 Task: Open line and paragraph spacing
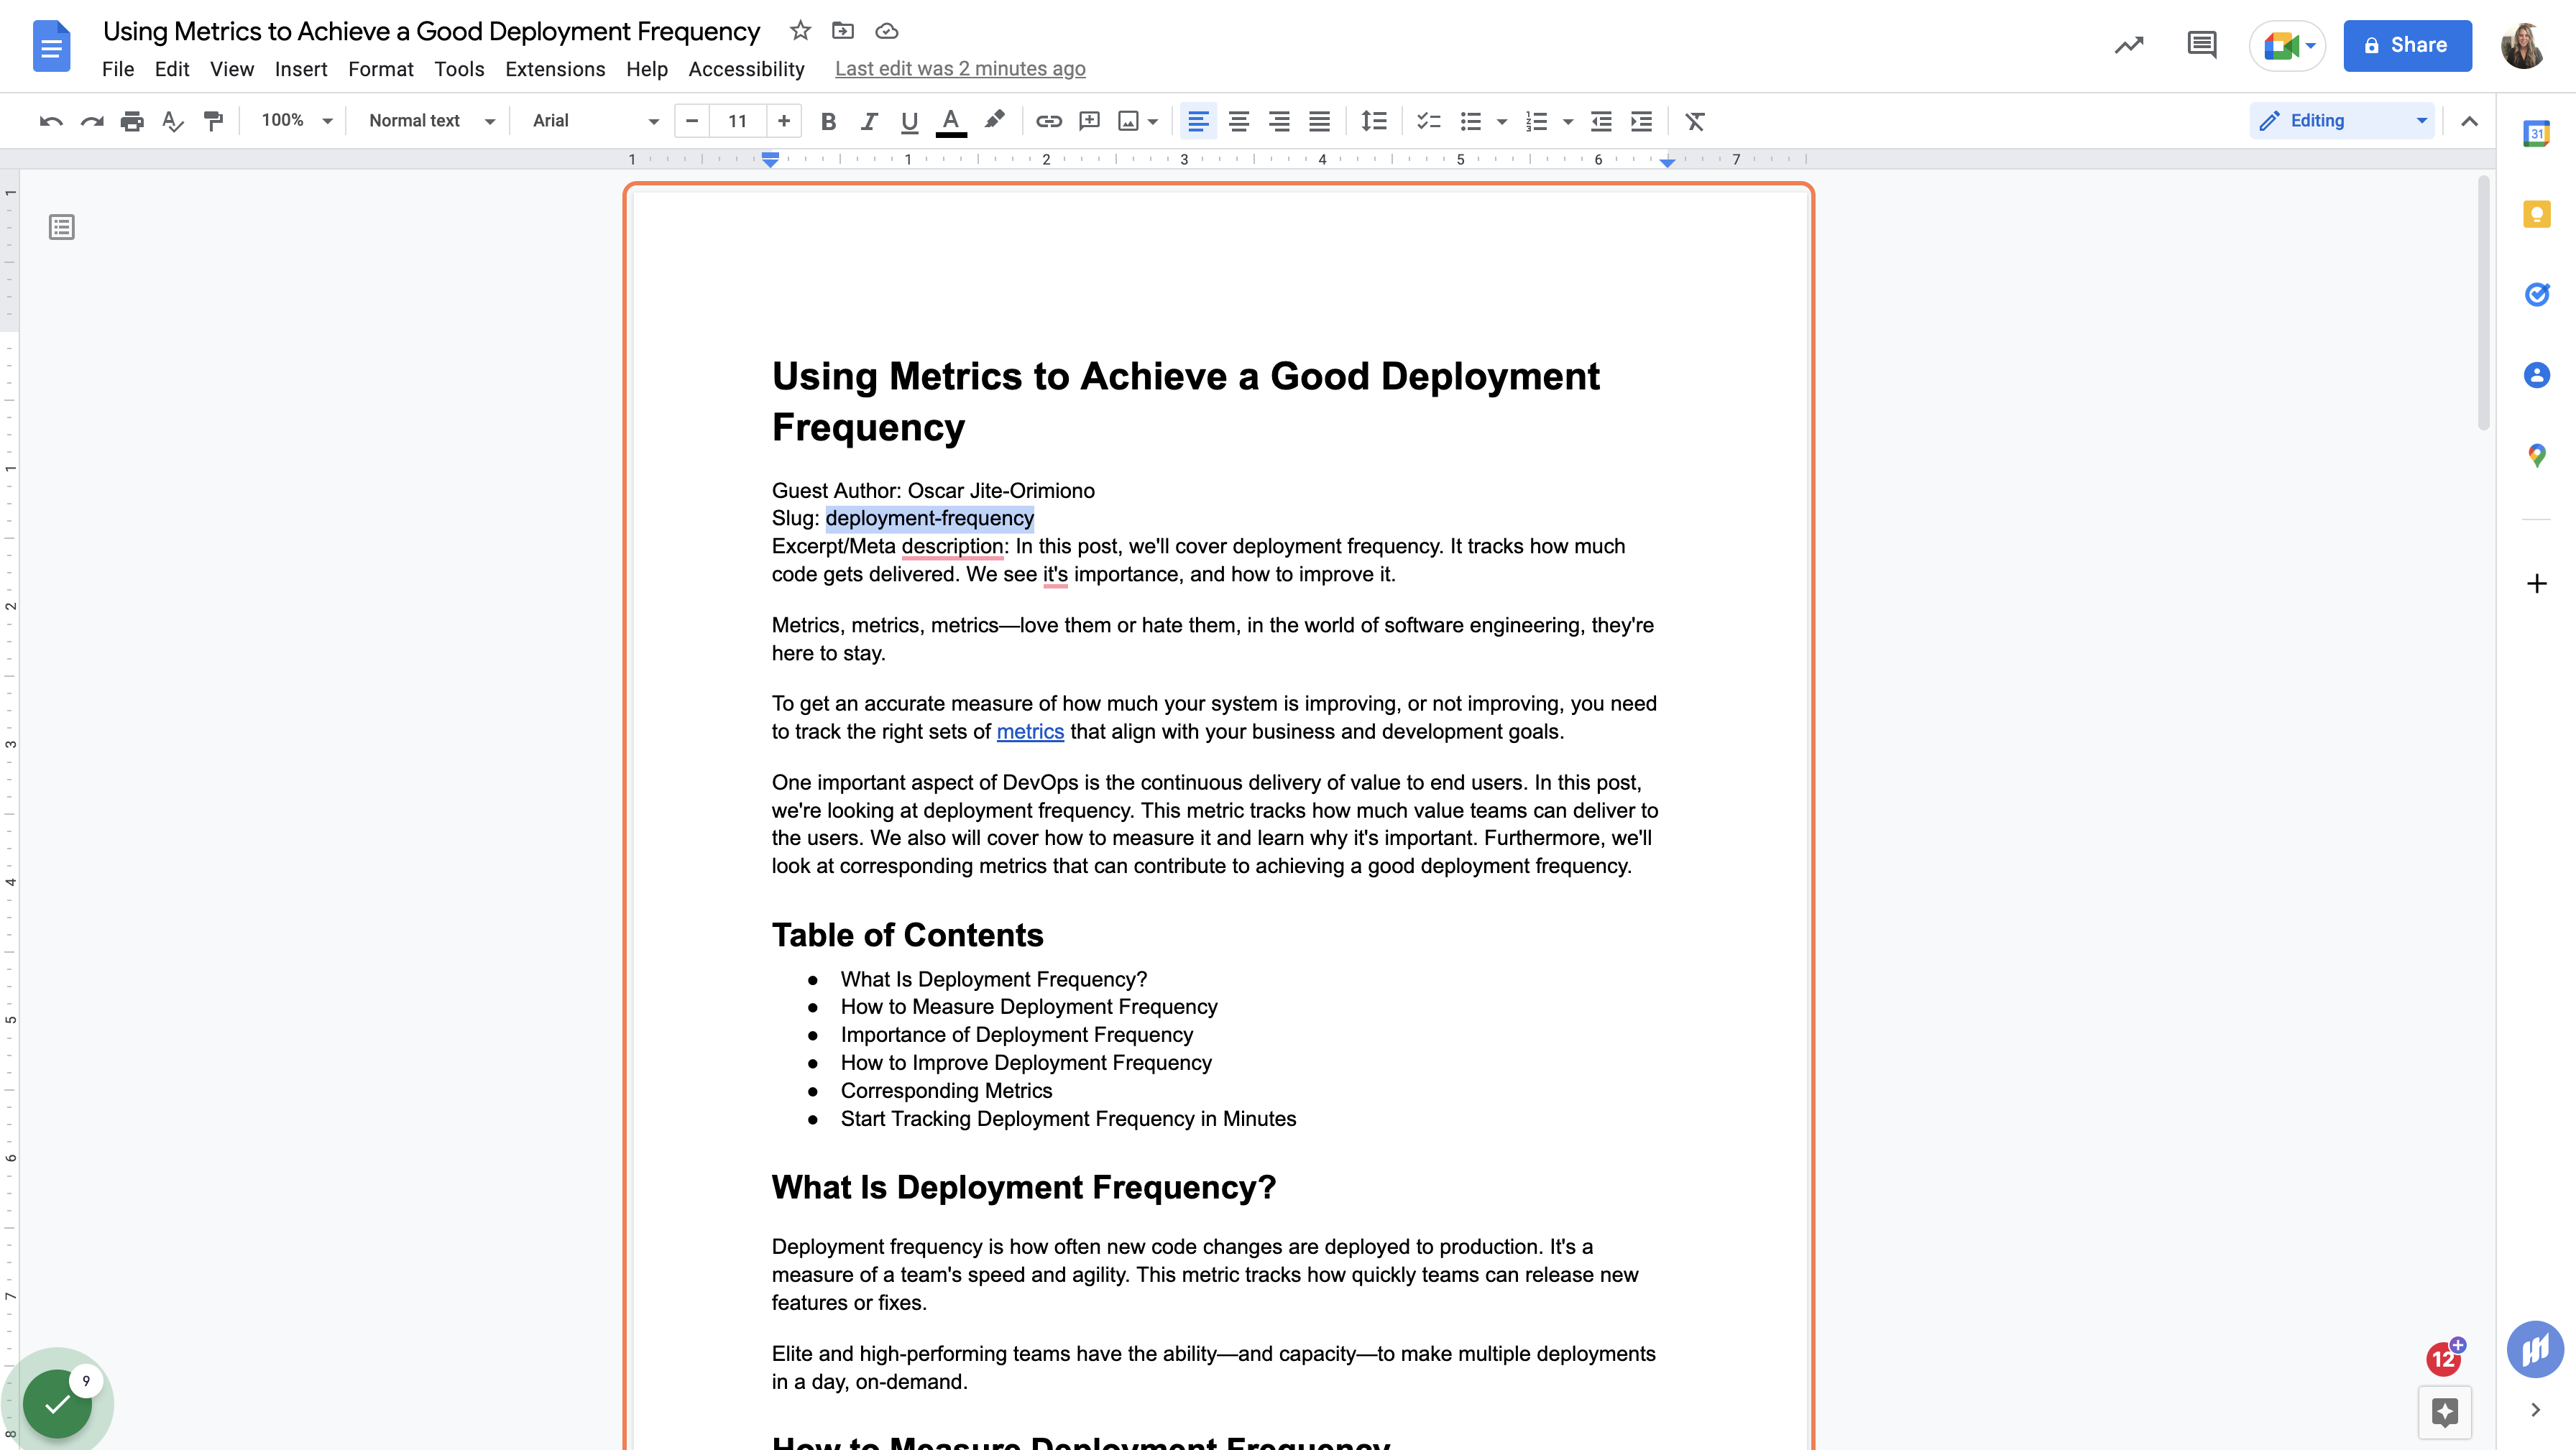coord(1374,121)
